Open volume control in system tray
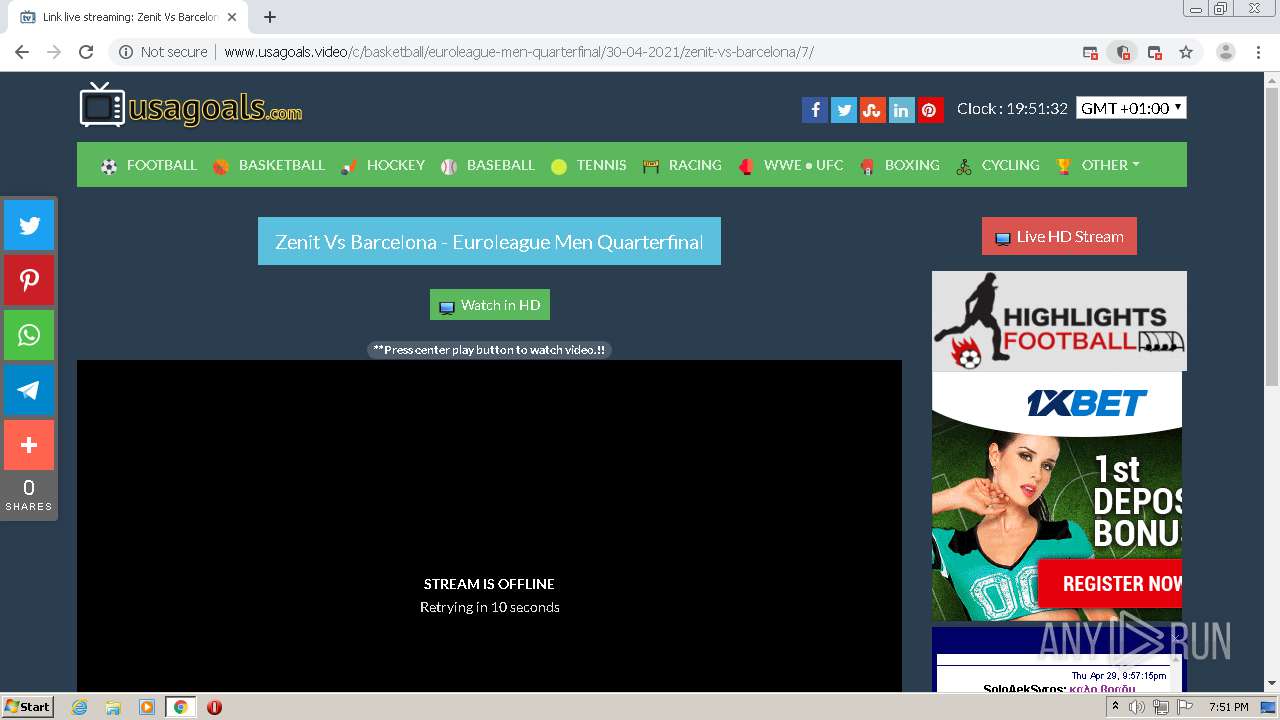The height and width of the screenshot is (720, 1280). click(x=1137, y=707)
